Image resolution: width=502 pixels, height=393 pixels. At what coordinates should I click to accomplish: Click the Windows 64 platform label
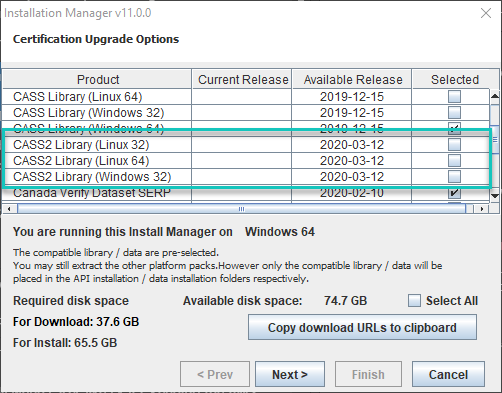point(280,232)
